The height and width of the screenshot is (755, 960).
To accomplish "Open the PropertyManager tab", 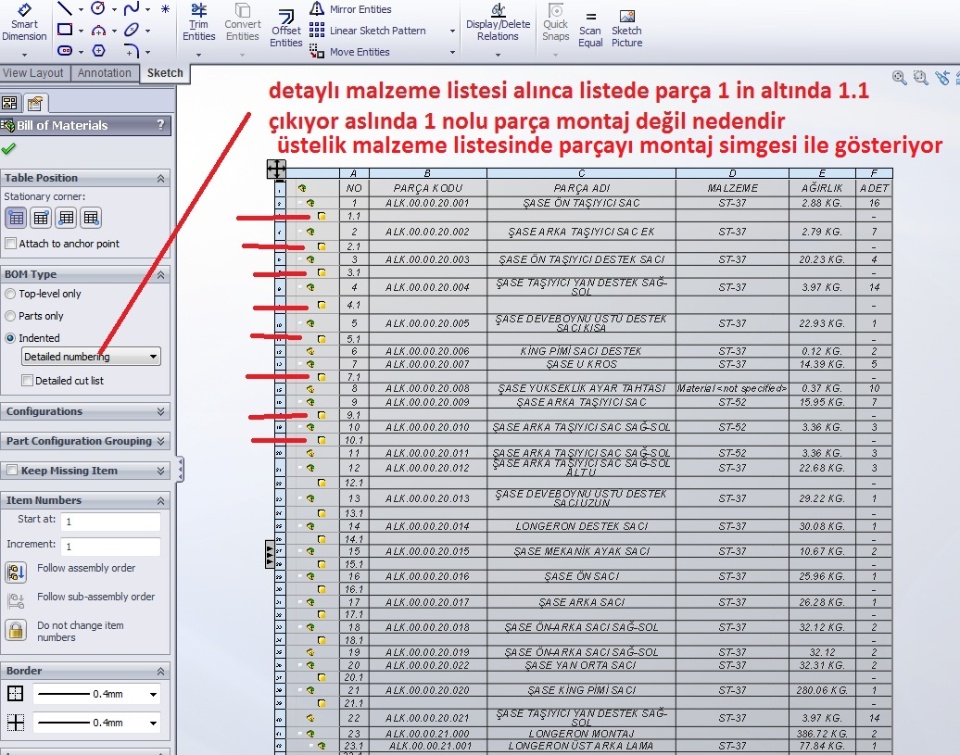I will click(34, 102).
